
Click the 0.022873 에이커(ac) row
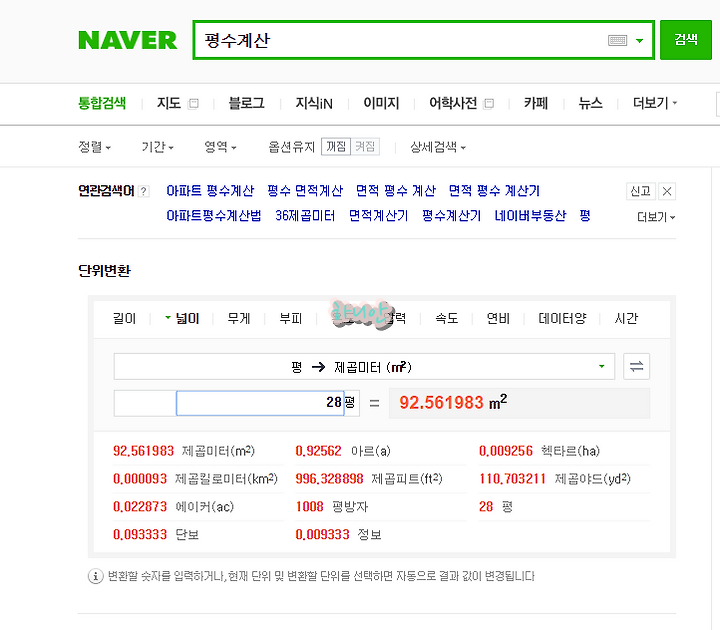[174, 506]
